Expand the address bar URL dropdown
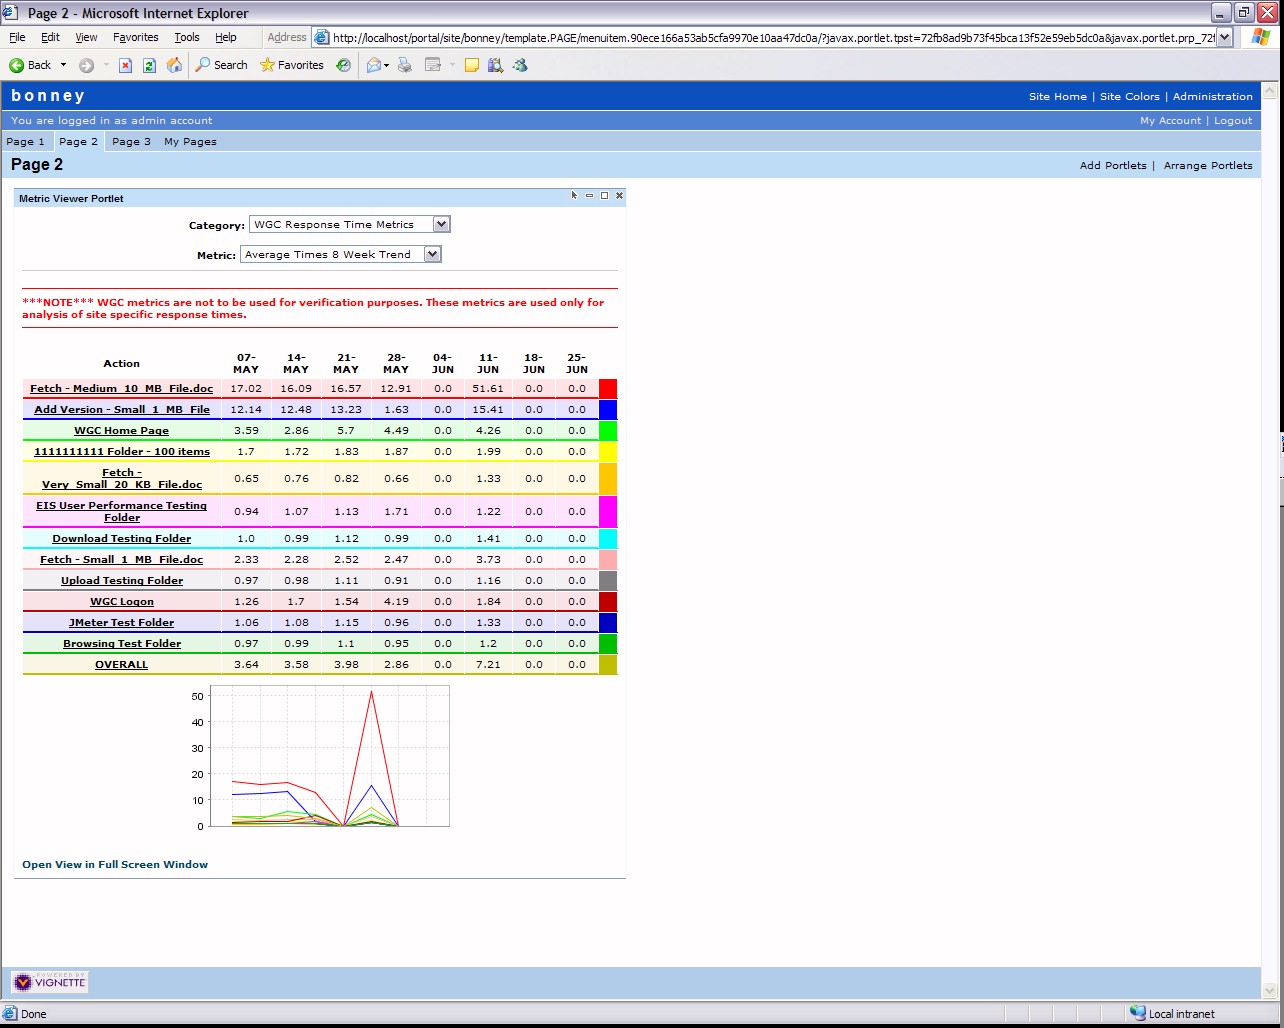Screen dimensions: 1284x1028 coord(1224,37)
